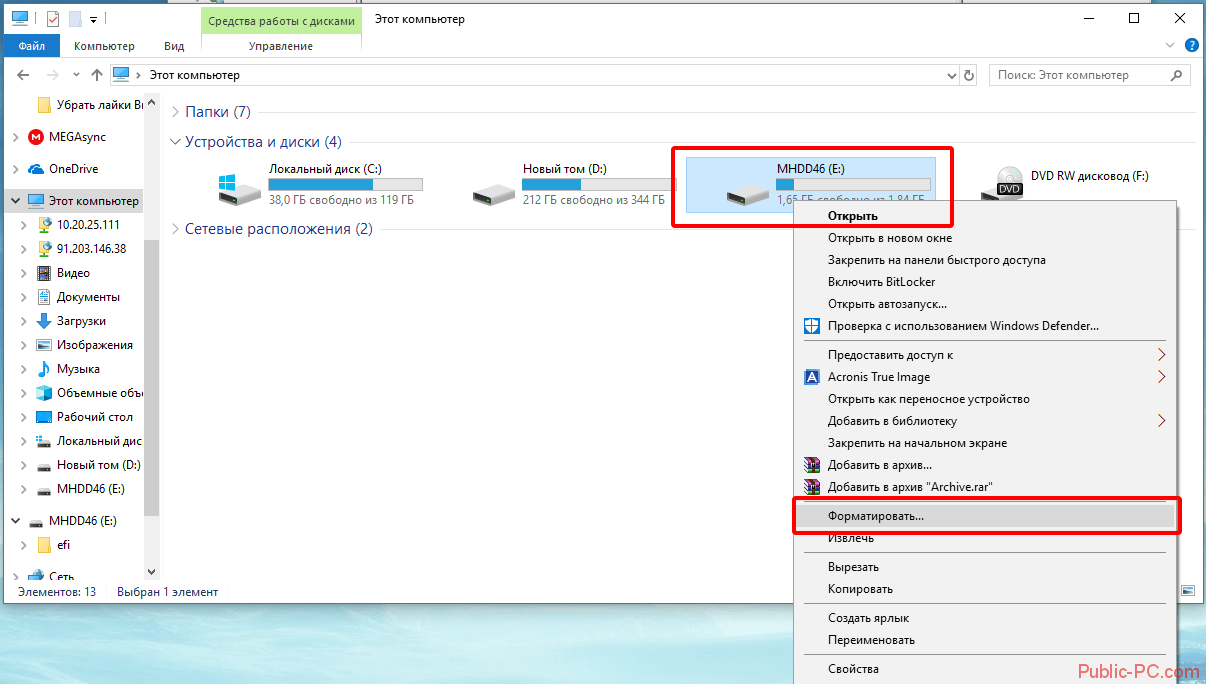Image resolution: width=1206 pixels, height=684 pixels.
Task: Click the up-folder arrow in navigation bar
Action: [97, 75]
